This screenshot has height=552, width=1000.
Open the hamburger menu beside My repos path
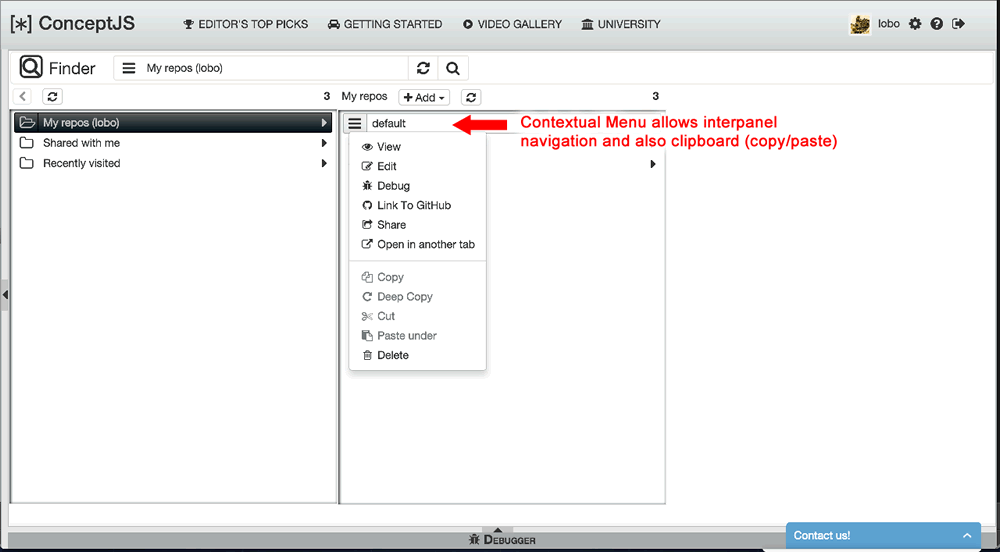point(129,68)
